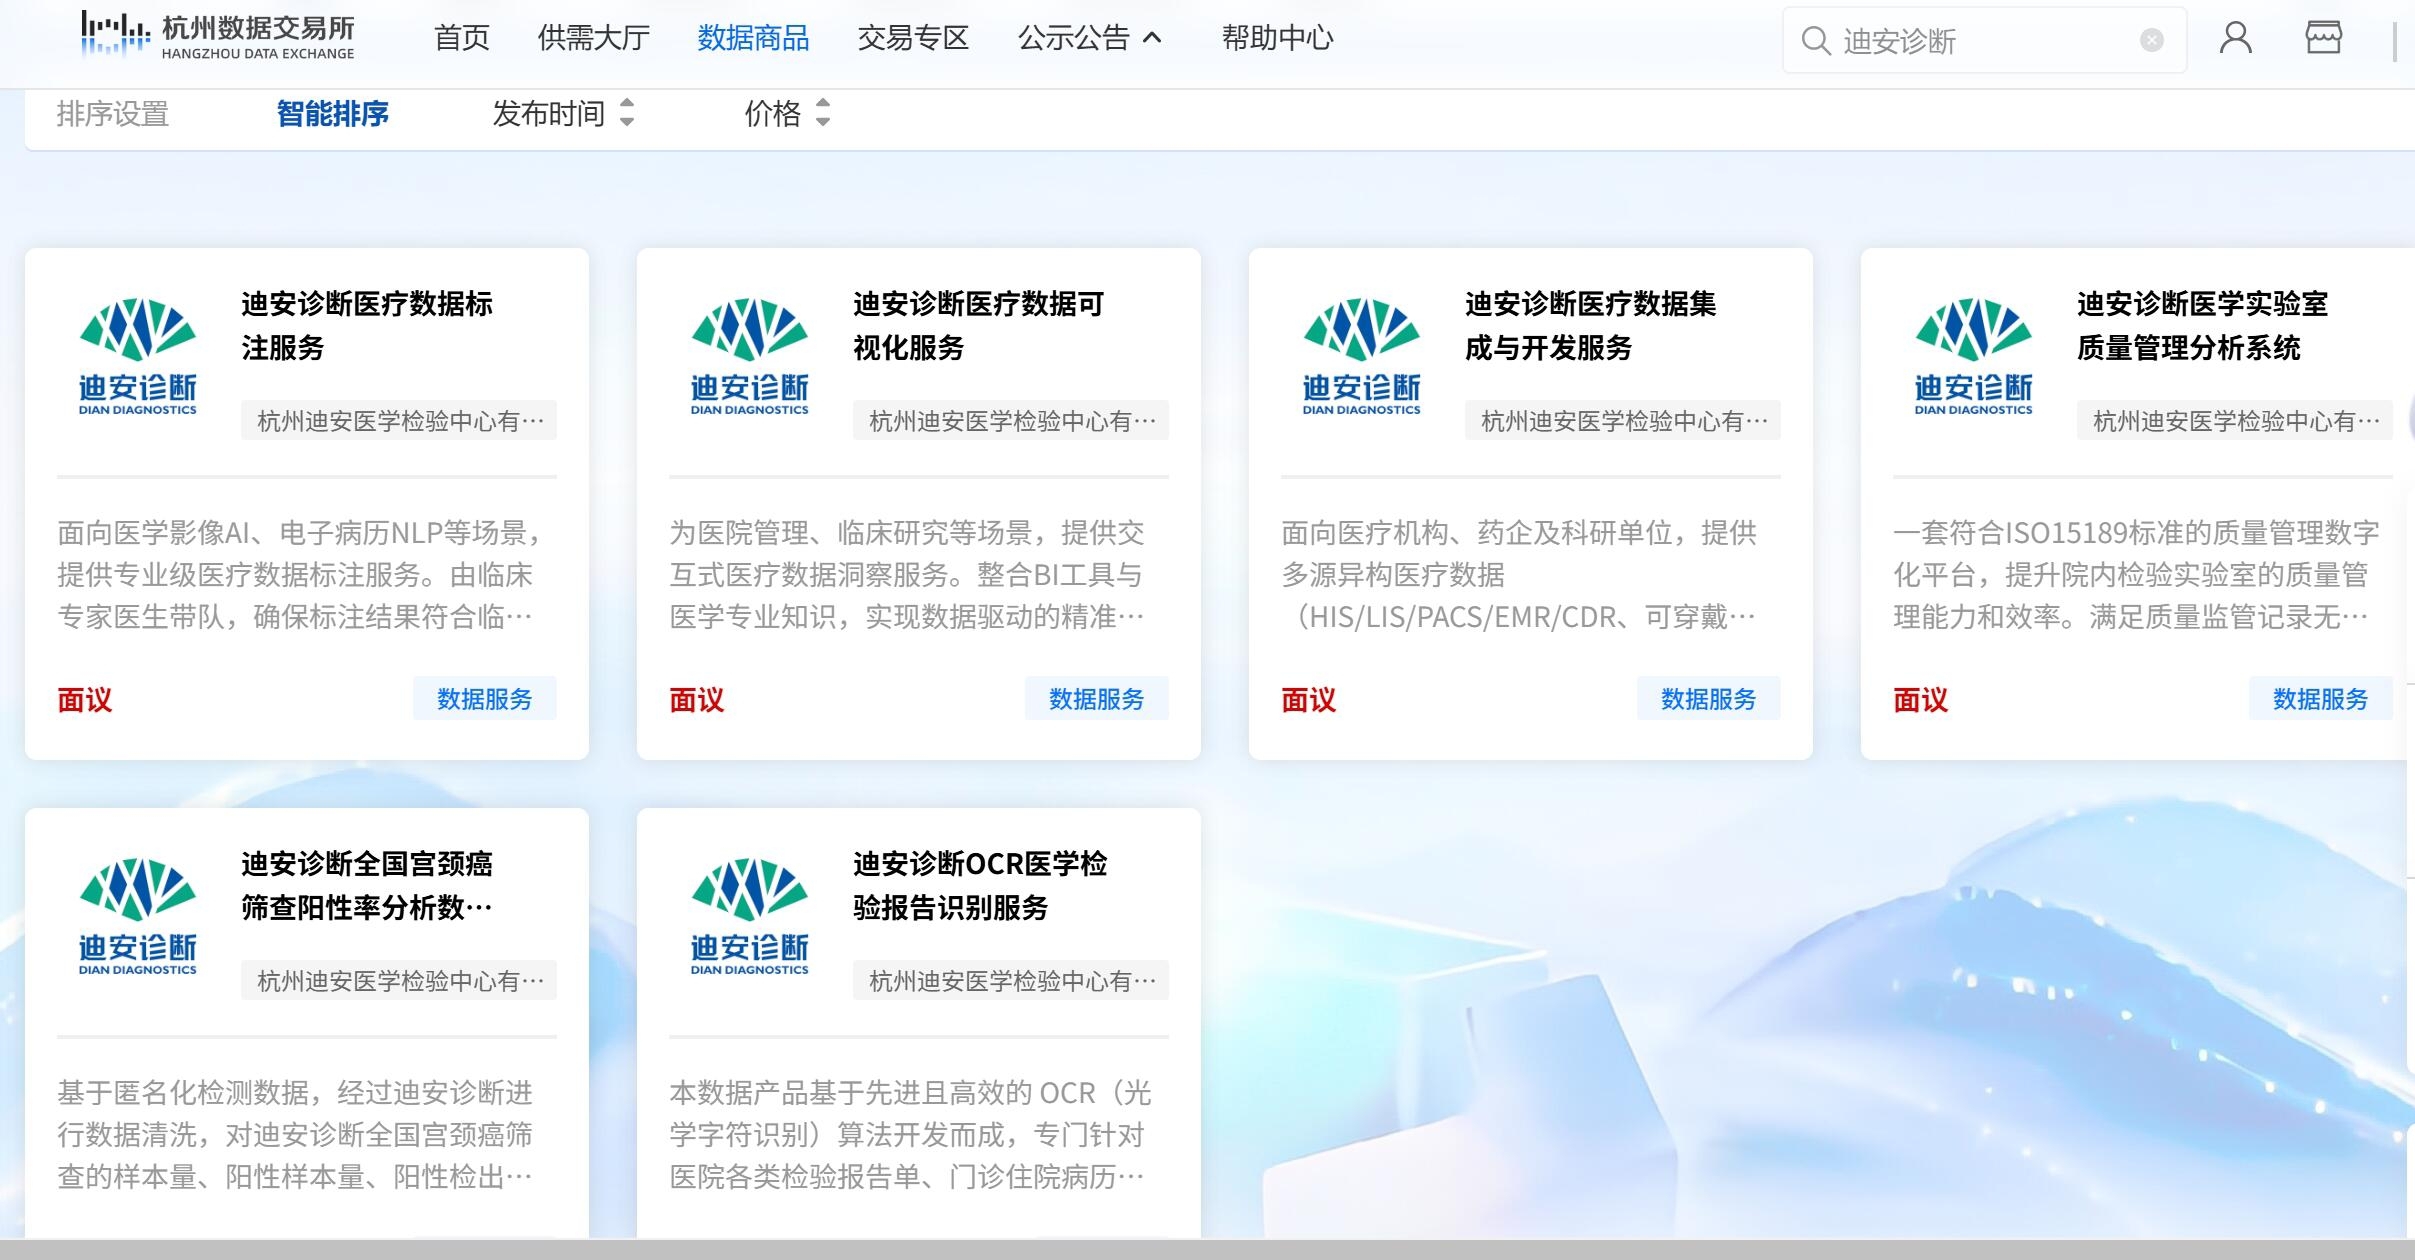Click the search magnifier icon
Image resolution: width=2415 pixels, height=1260 pixels.
point(1816,41)
